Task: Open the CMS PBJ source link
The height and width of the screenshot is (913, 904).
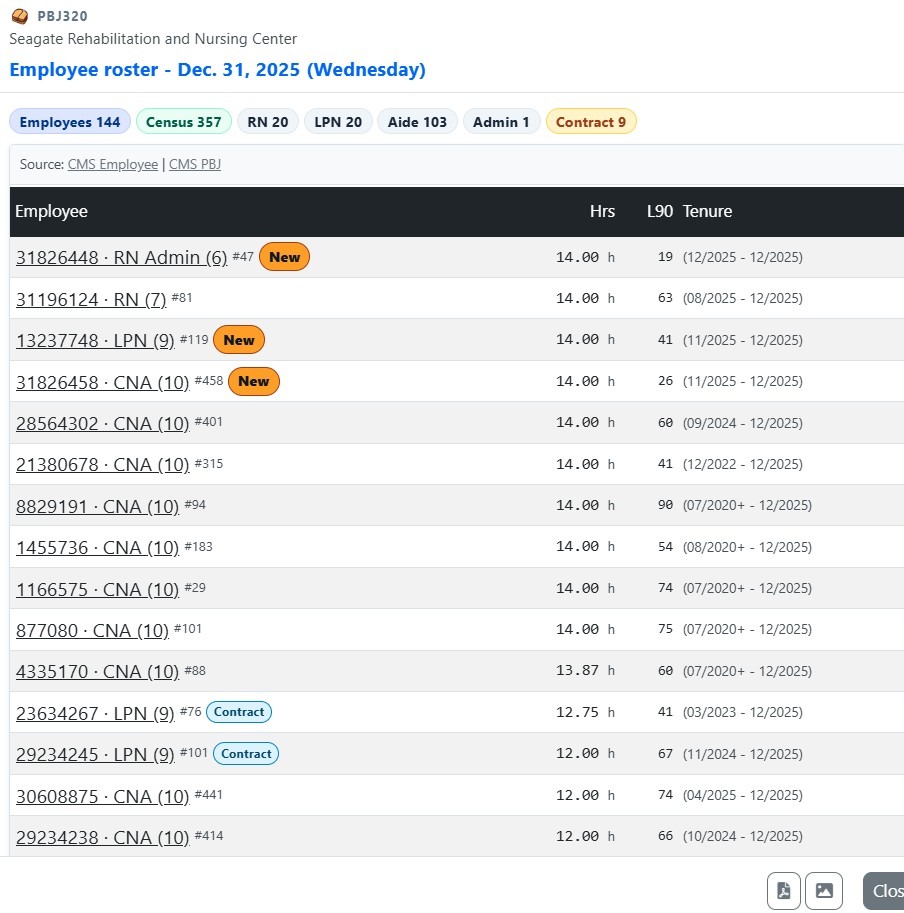Action: 195,164
